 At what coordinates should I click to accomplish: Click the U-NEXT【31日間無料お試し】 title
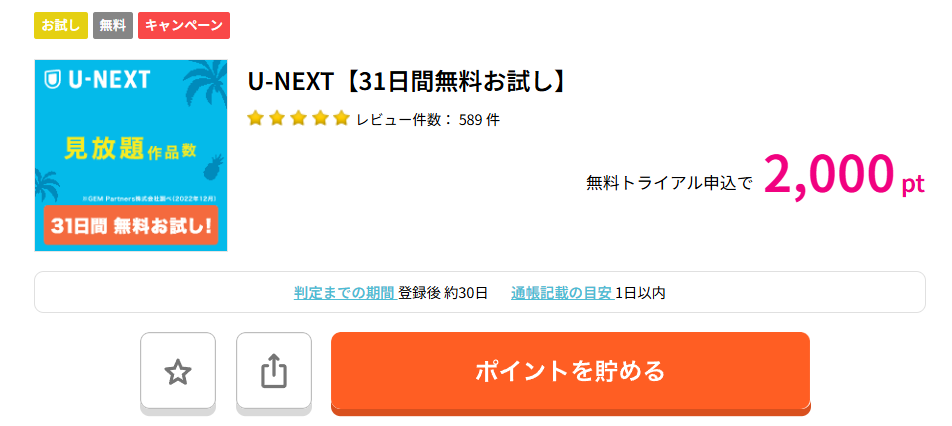pyautogui.click(x=407, y=82)
